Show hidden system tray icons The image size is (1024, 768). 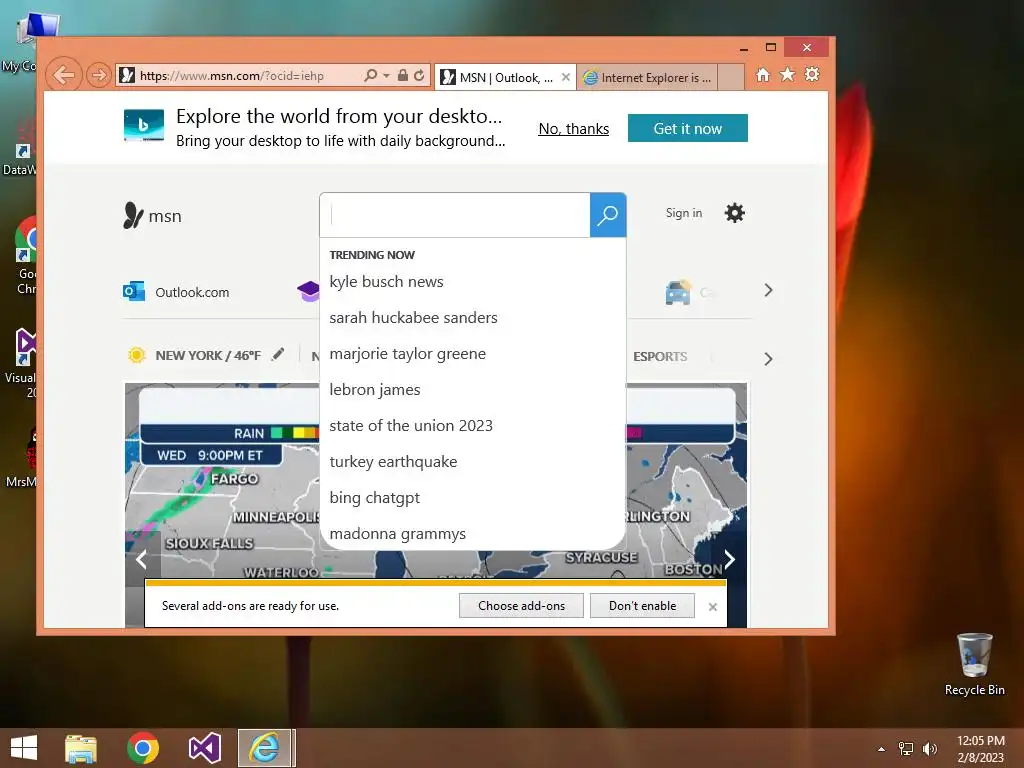click(882, 749)
